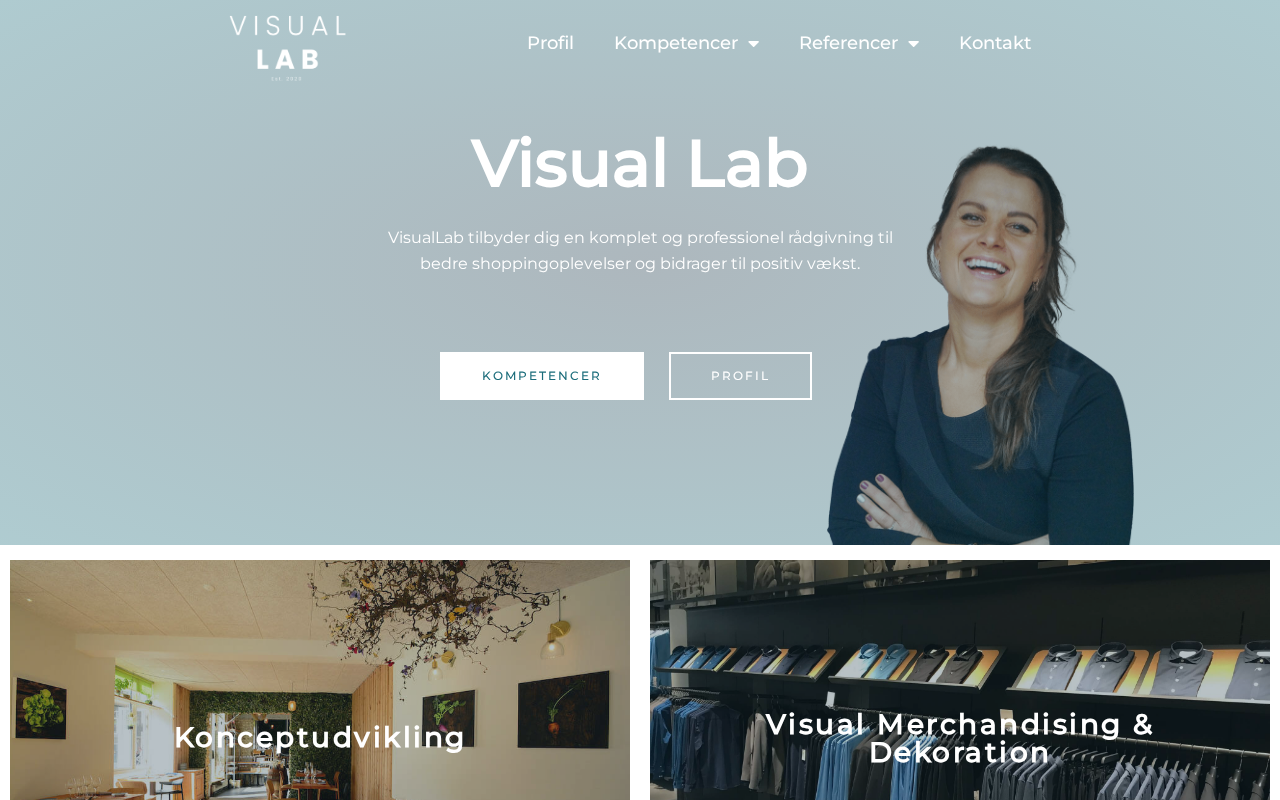Screen dimensions: 1280x800
Task: Click the Visual Merchandising & Dekoration heading
Action: click(960, 738)
